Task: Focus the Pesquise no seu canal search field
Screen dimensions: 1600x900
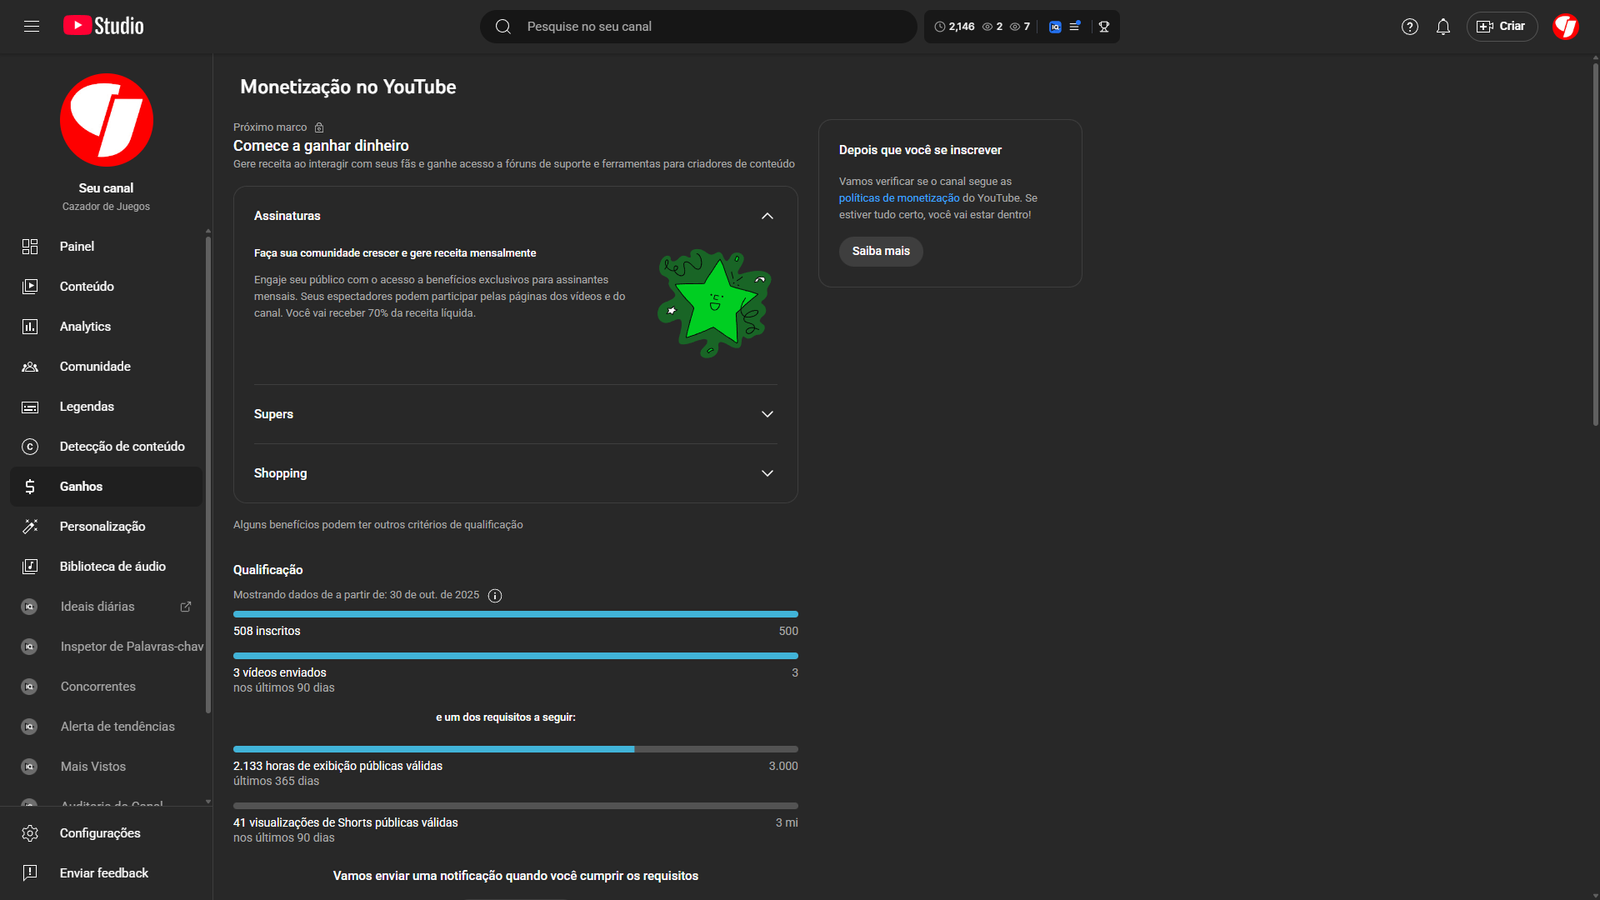Action: pyautogui.click(x=700, y=27)
